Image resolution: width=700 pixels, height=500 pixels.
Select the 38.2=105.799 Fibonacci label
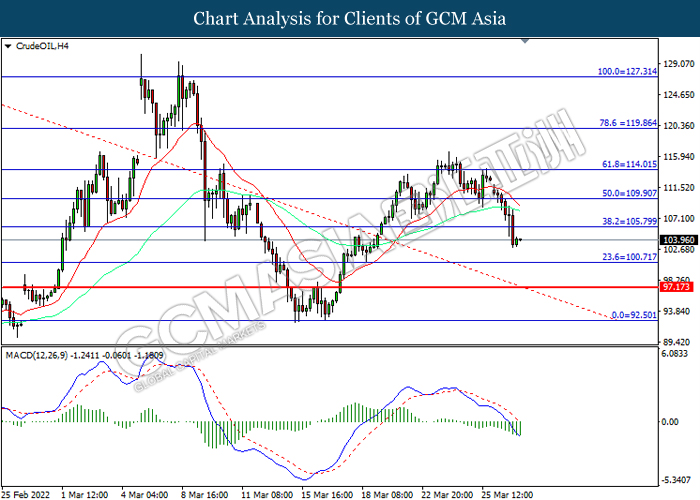(629, 221)
